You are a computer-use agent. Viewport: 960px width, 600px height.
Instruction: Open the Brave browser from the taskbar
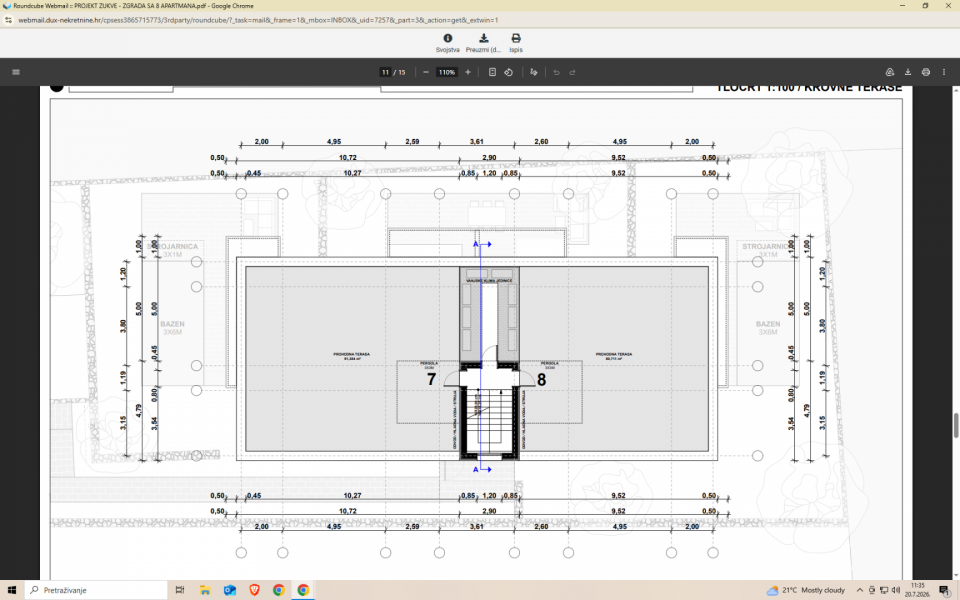coord(254,590)
